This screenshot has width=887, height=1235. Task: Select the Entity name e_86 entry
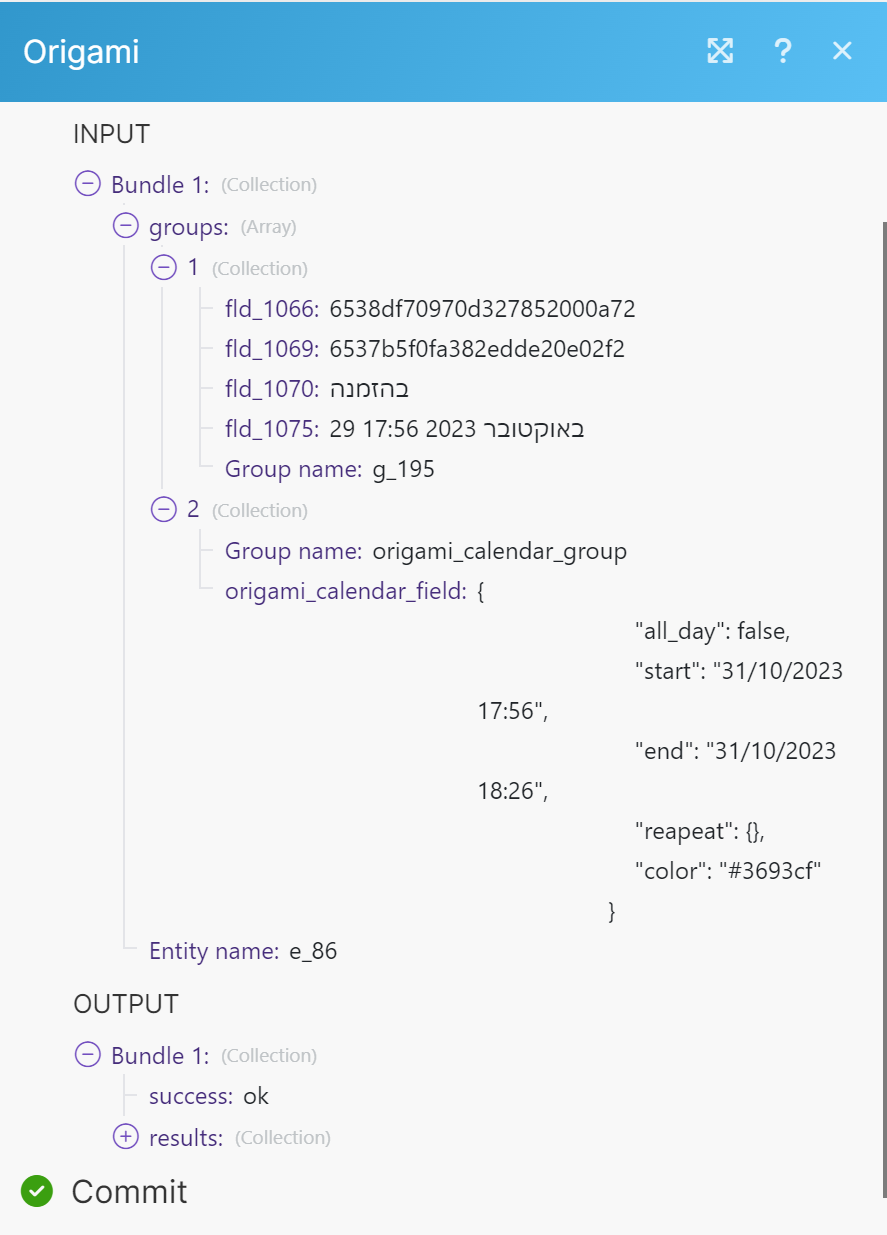pos(243,951)
